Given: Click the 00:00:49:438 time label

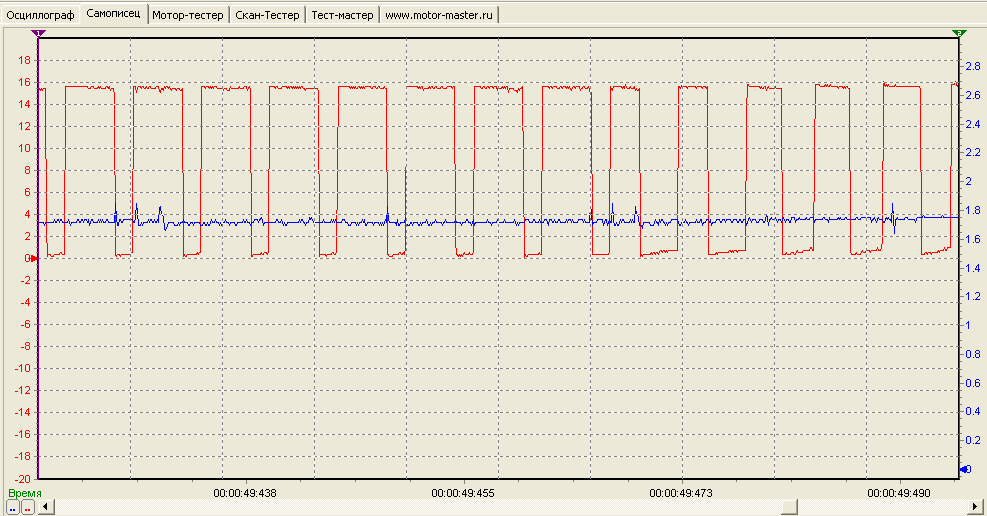Looking at the screenshot, I should pyautogui.click(x=245, y=493).
